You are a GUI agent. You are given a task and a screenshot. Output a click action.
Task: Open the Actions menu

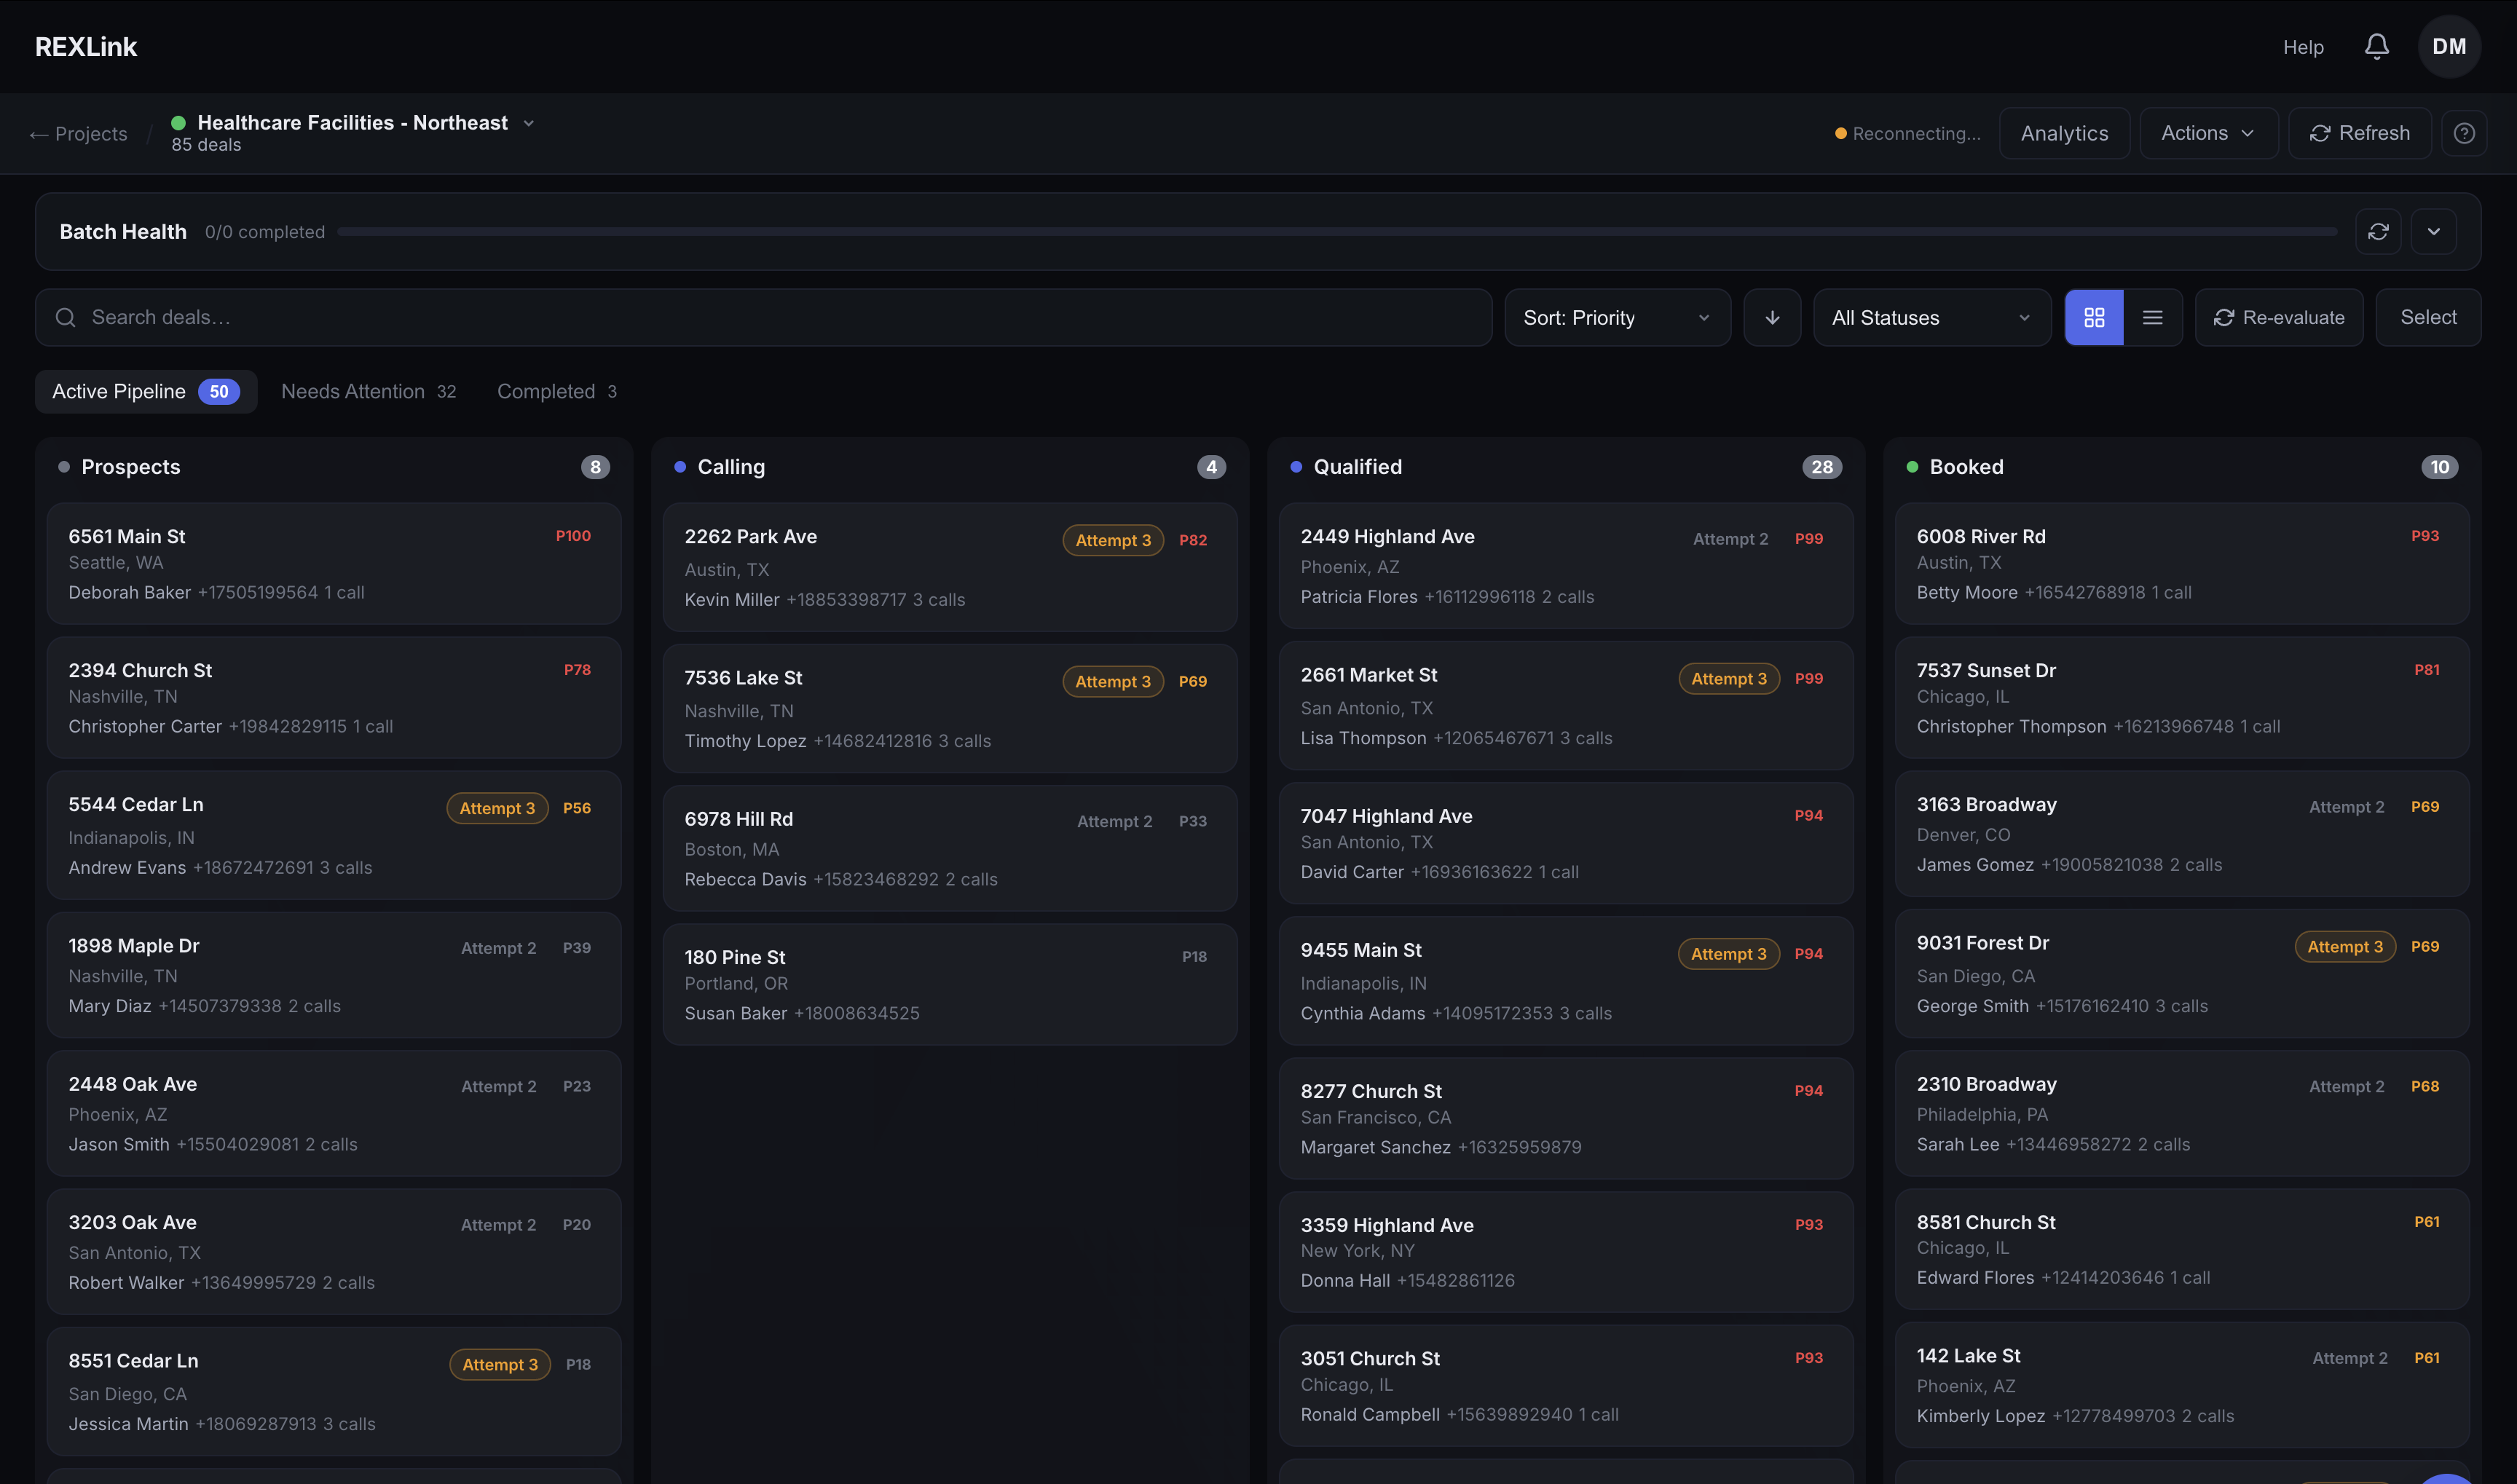pyautogui.click(x=2208, y=132)
